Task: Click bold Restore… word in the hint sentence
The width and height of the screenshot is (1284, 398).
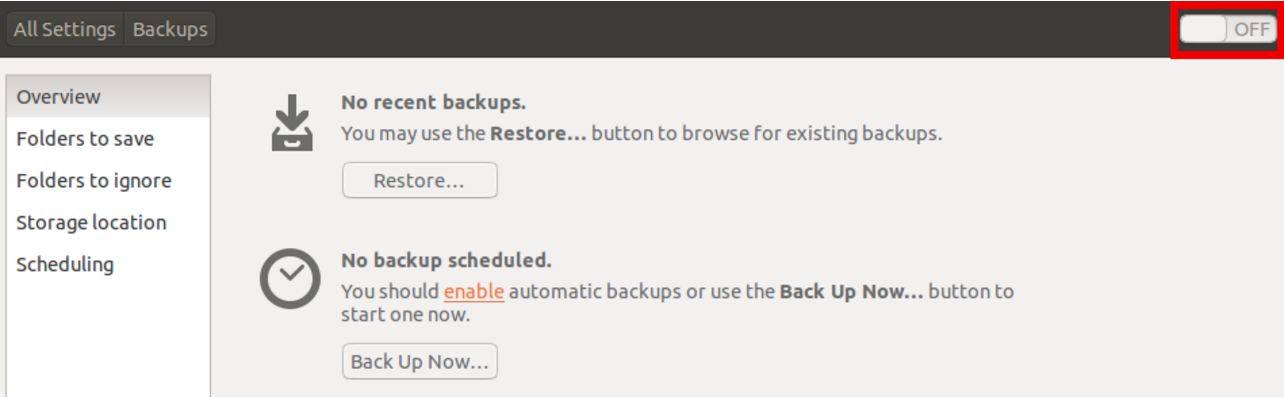Action: 538,133
